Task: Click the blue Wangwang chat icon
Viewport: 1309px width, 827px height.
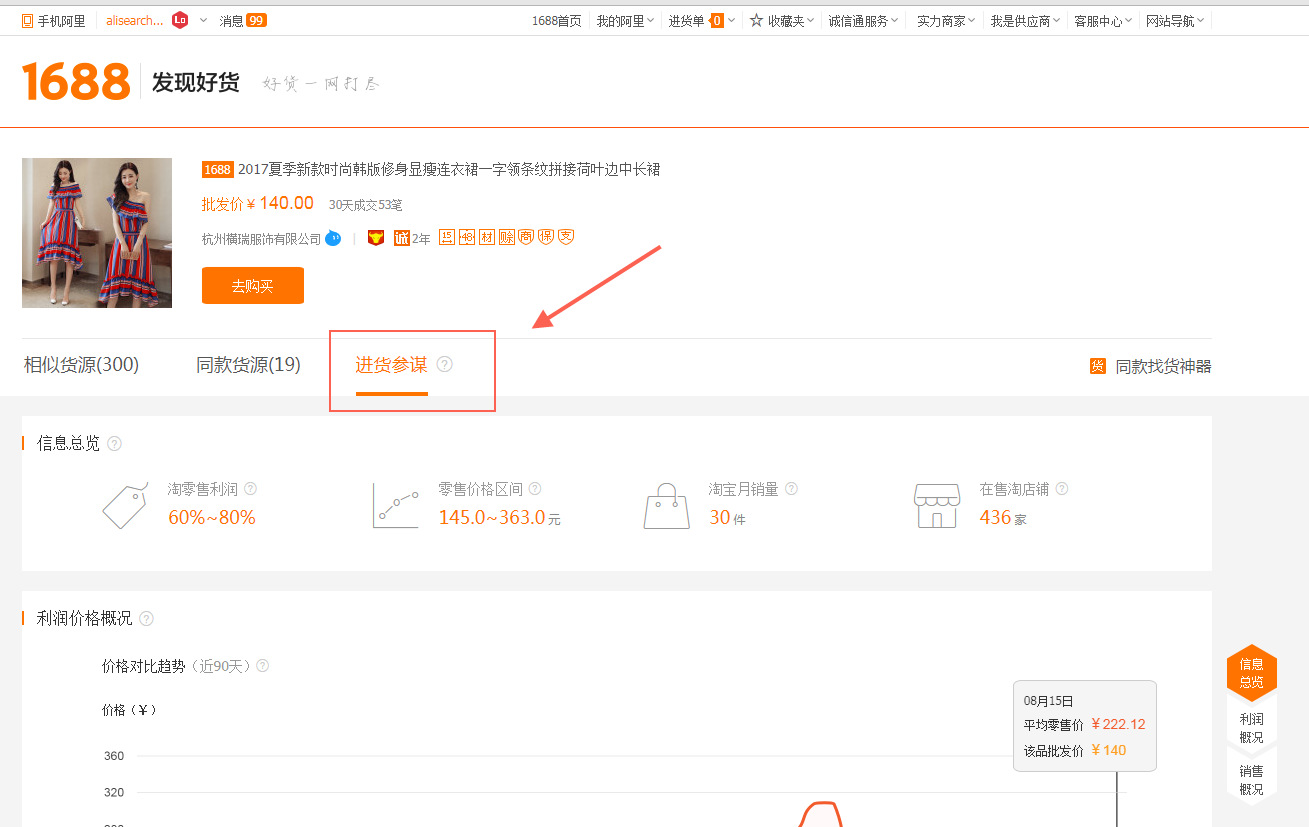Action: click(333, 238)
